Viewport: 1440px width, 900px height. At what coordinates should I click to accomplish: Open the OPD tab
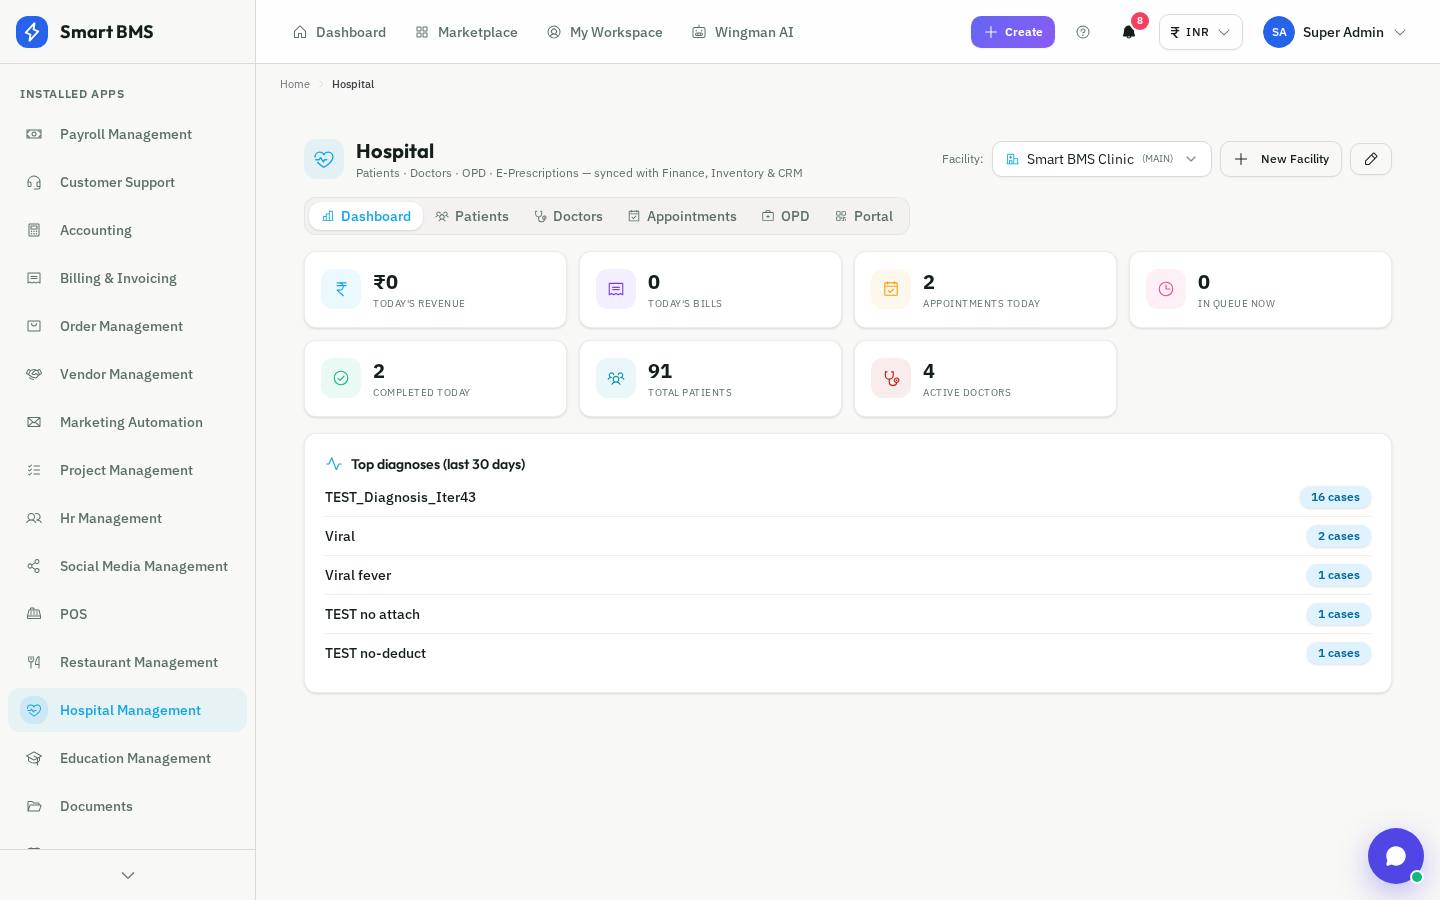pos(786,216)
